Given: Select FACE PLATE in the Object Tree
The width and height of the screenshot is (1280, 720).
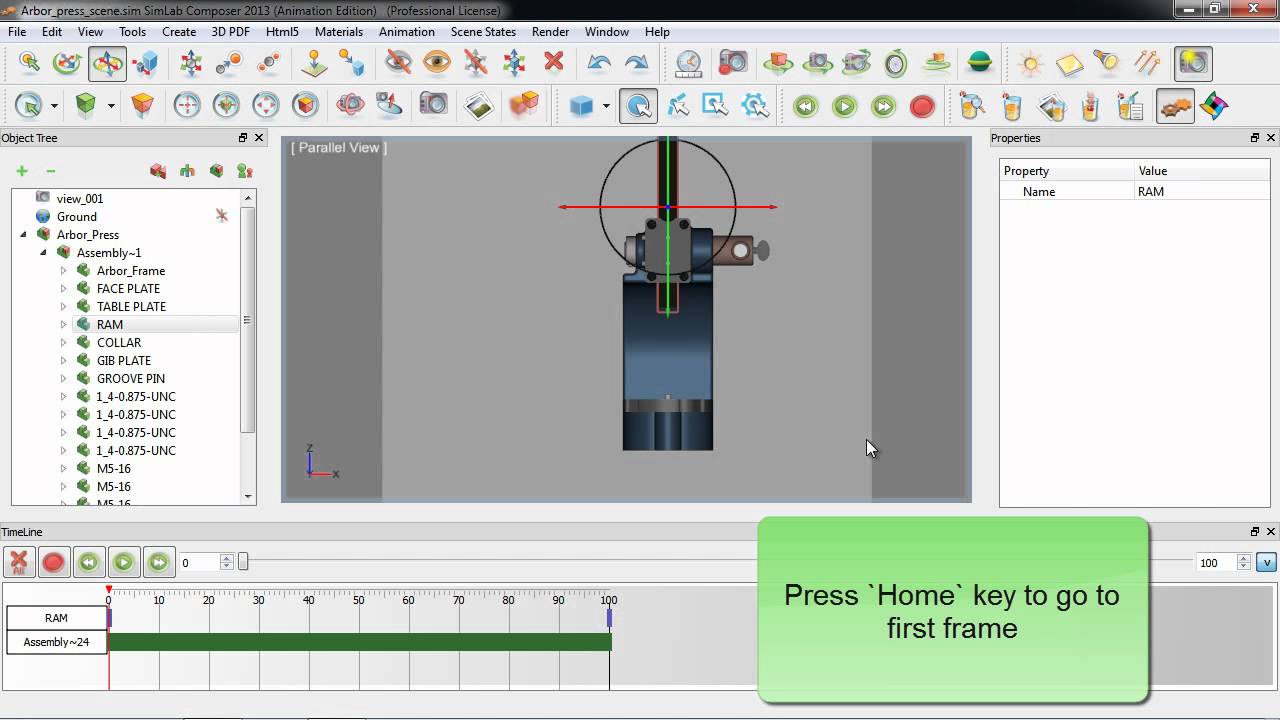Looking at the screenshot, I should [128, 288].
